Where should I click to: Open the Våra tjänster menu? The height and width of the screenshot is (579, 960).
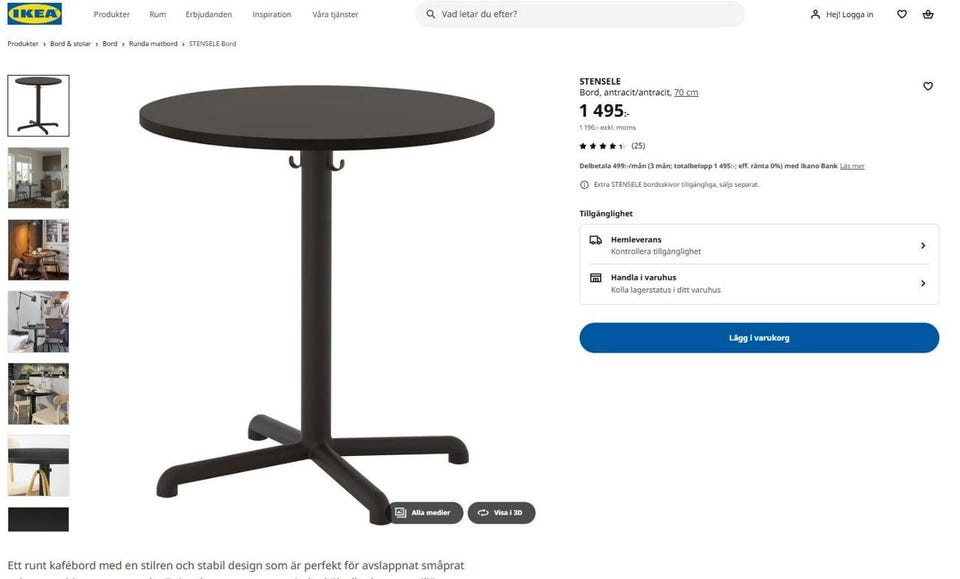point(335,14)
